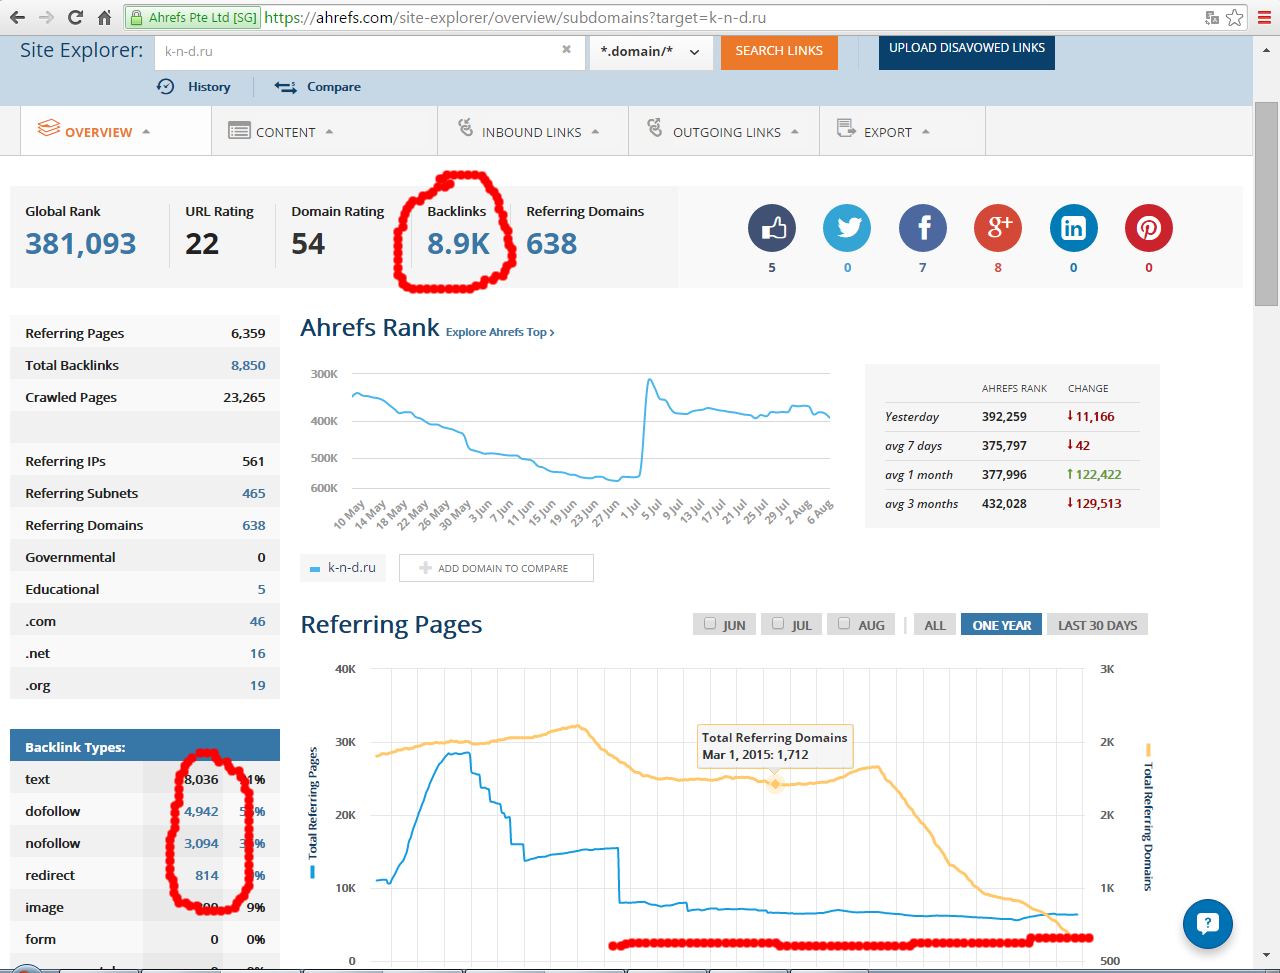The height and width of the screenshot is (973, 1280).
Task: Click the Twitter share icon
Action: [x=847, y=228]
